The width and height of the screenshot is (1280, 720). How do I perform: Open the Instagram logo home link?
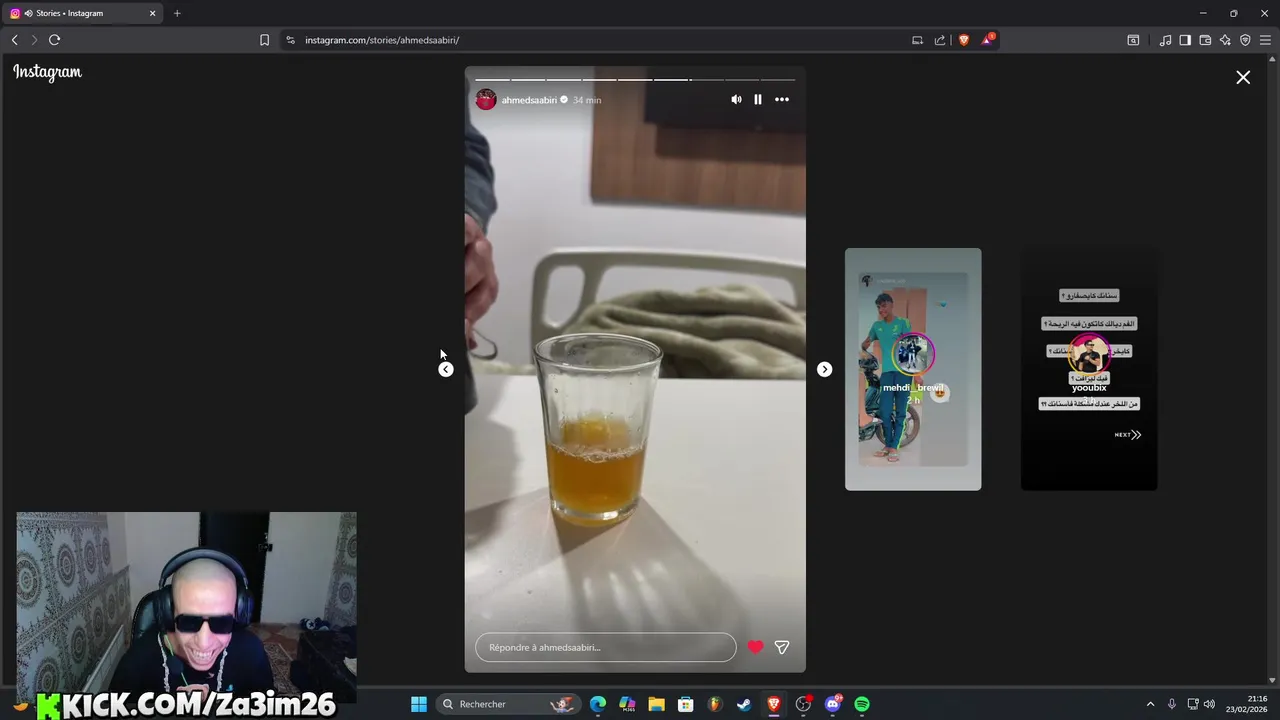(x=47, y=72)
